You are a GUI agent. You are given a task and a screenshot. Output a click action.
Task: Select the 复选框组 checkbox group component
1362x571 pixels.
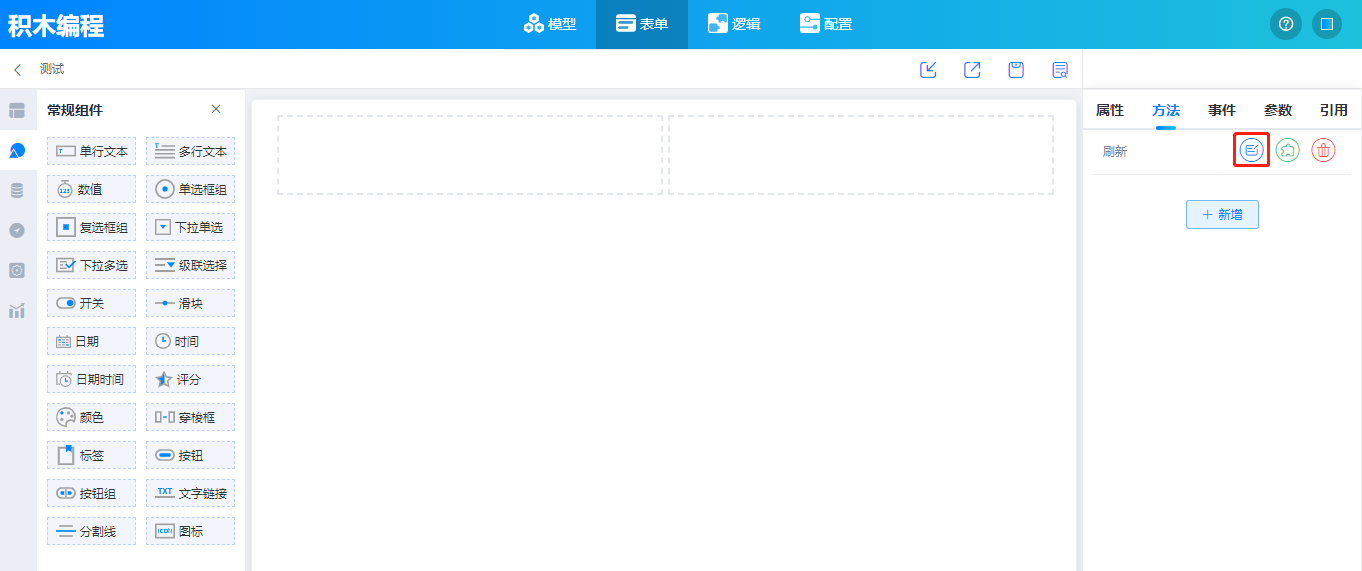tap(91, 227)
